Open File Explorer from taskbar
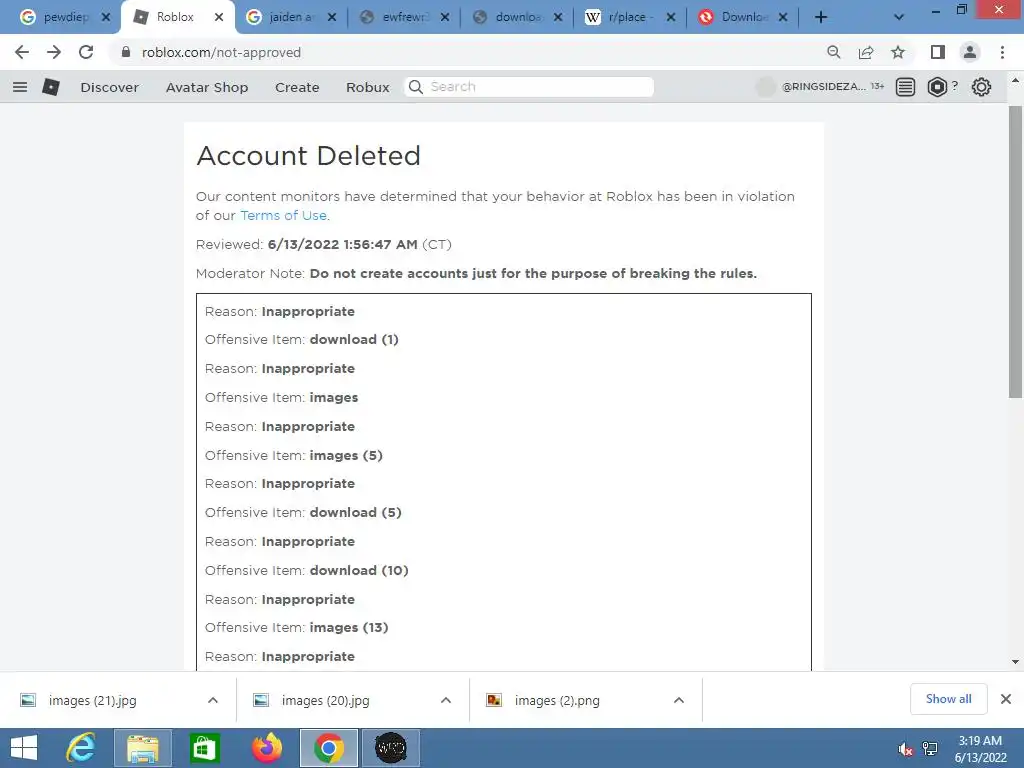Image resolution: width=1024 pixels, height=768 pixels. point(143,748)
